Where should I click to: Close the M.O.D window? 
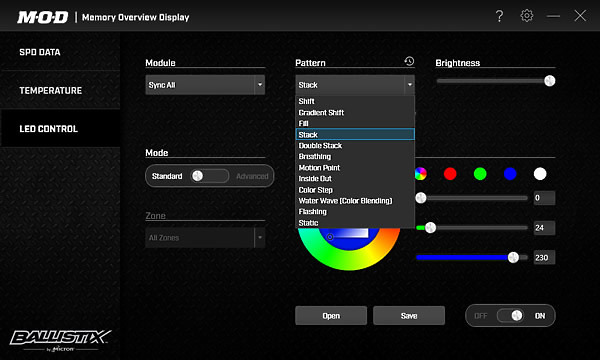(x=580, y=16)
